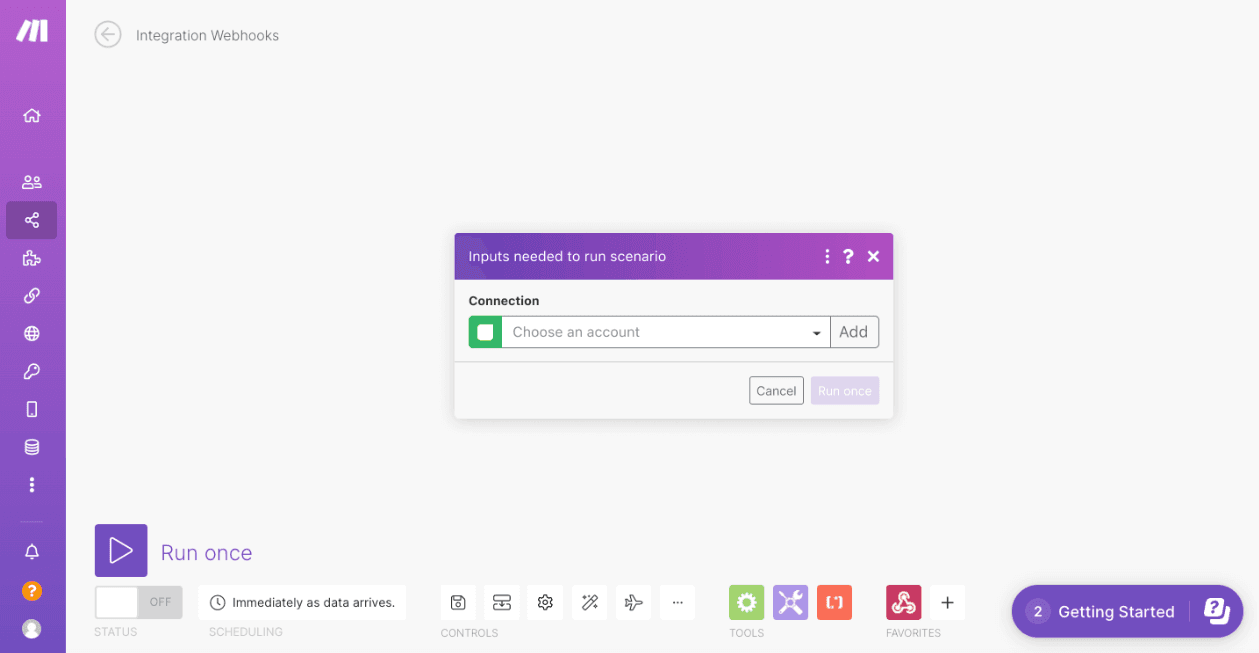
Task: Open Keys icon in sidebar
Action: coord(32,372)
